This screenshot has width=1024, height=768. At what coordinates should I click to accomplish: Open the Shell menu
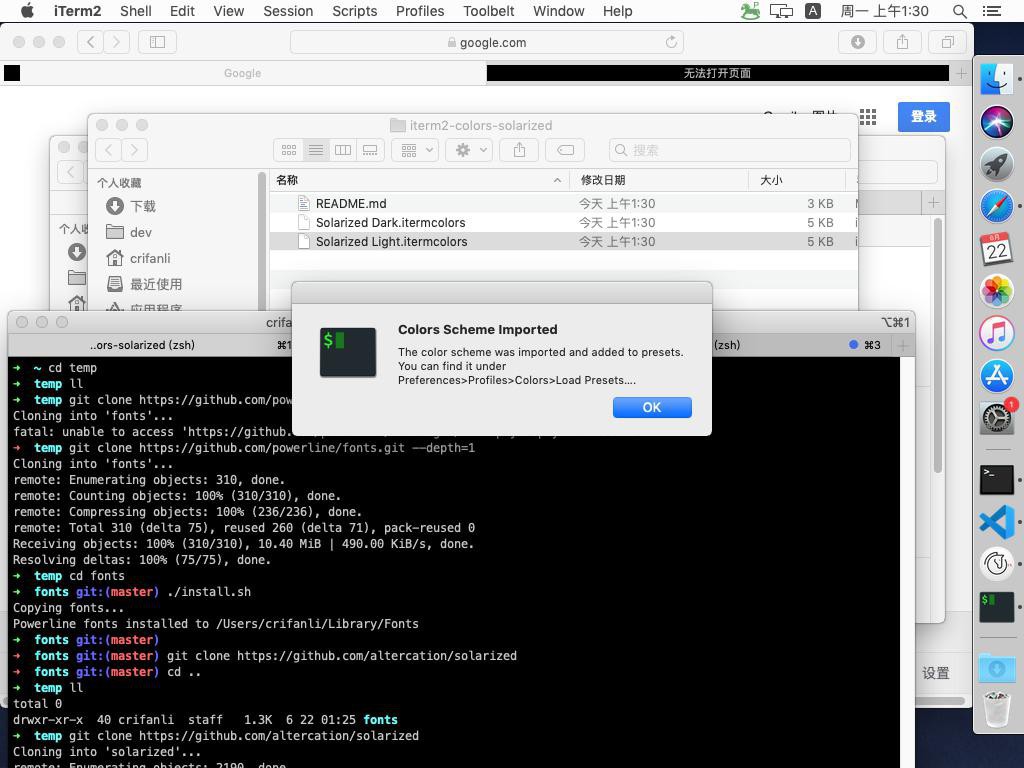pyautogui.click(x=136, y=11)
